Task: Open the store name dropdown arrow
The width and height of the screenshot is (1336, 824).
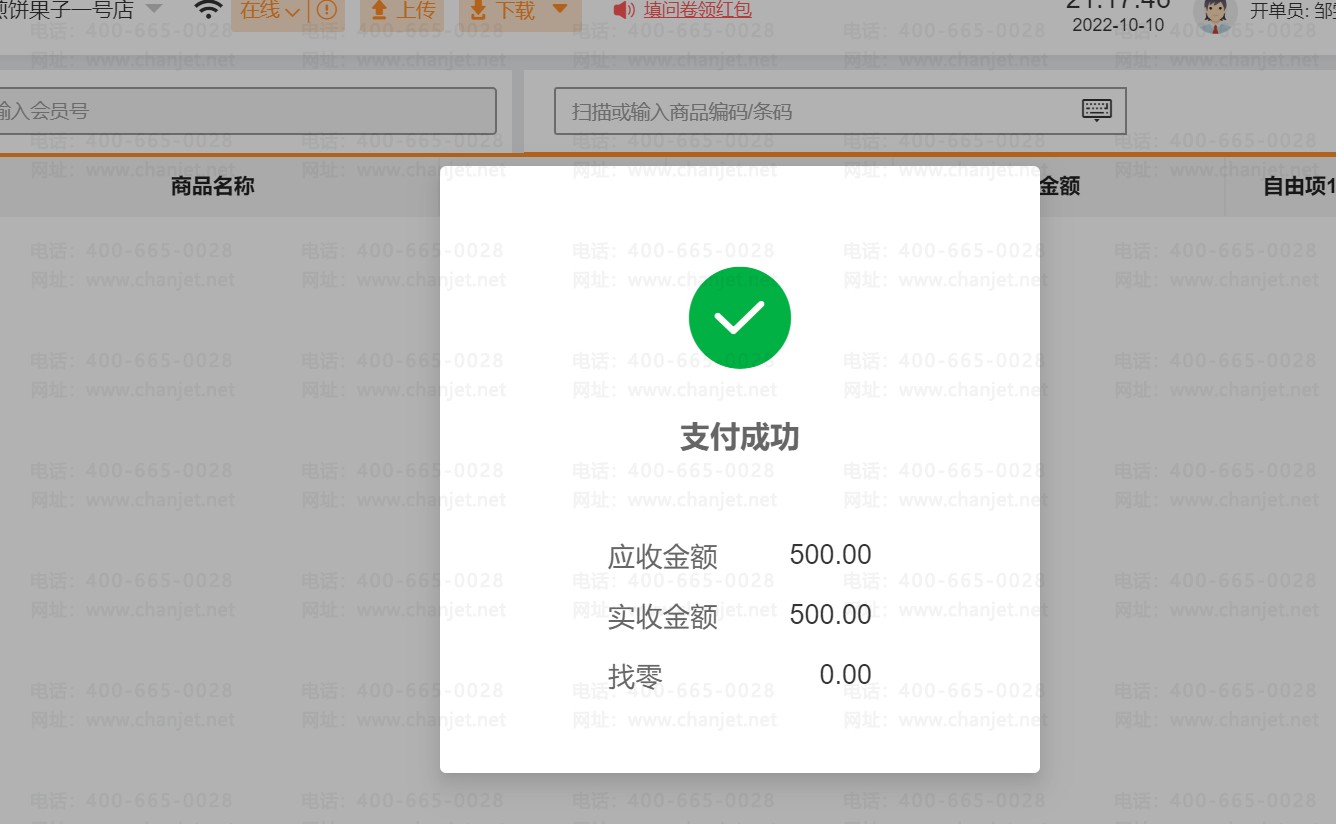Action: (x=153, y=9)
